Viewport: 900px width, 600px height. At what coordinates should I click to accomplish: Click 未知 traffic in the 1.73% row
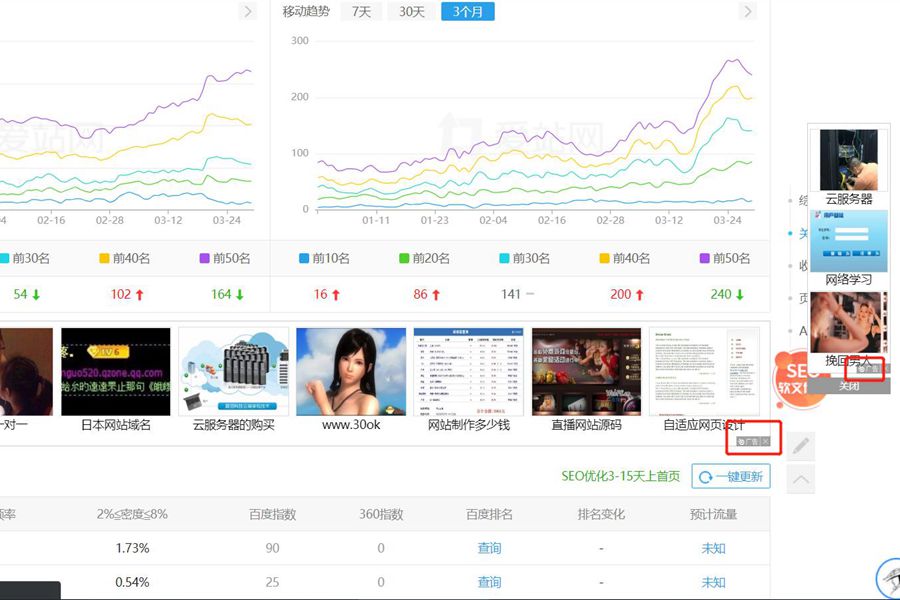pos(713,548)
